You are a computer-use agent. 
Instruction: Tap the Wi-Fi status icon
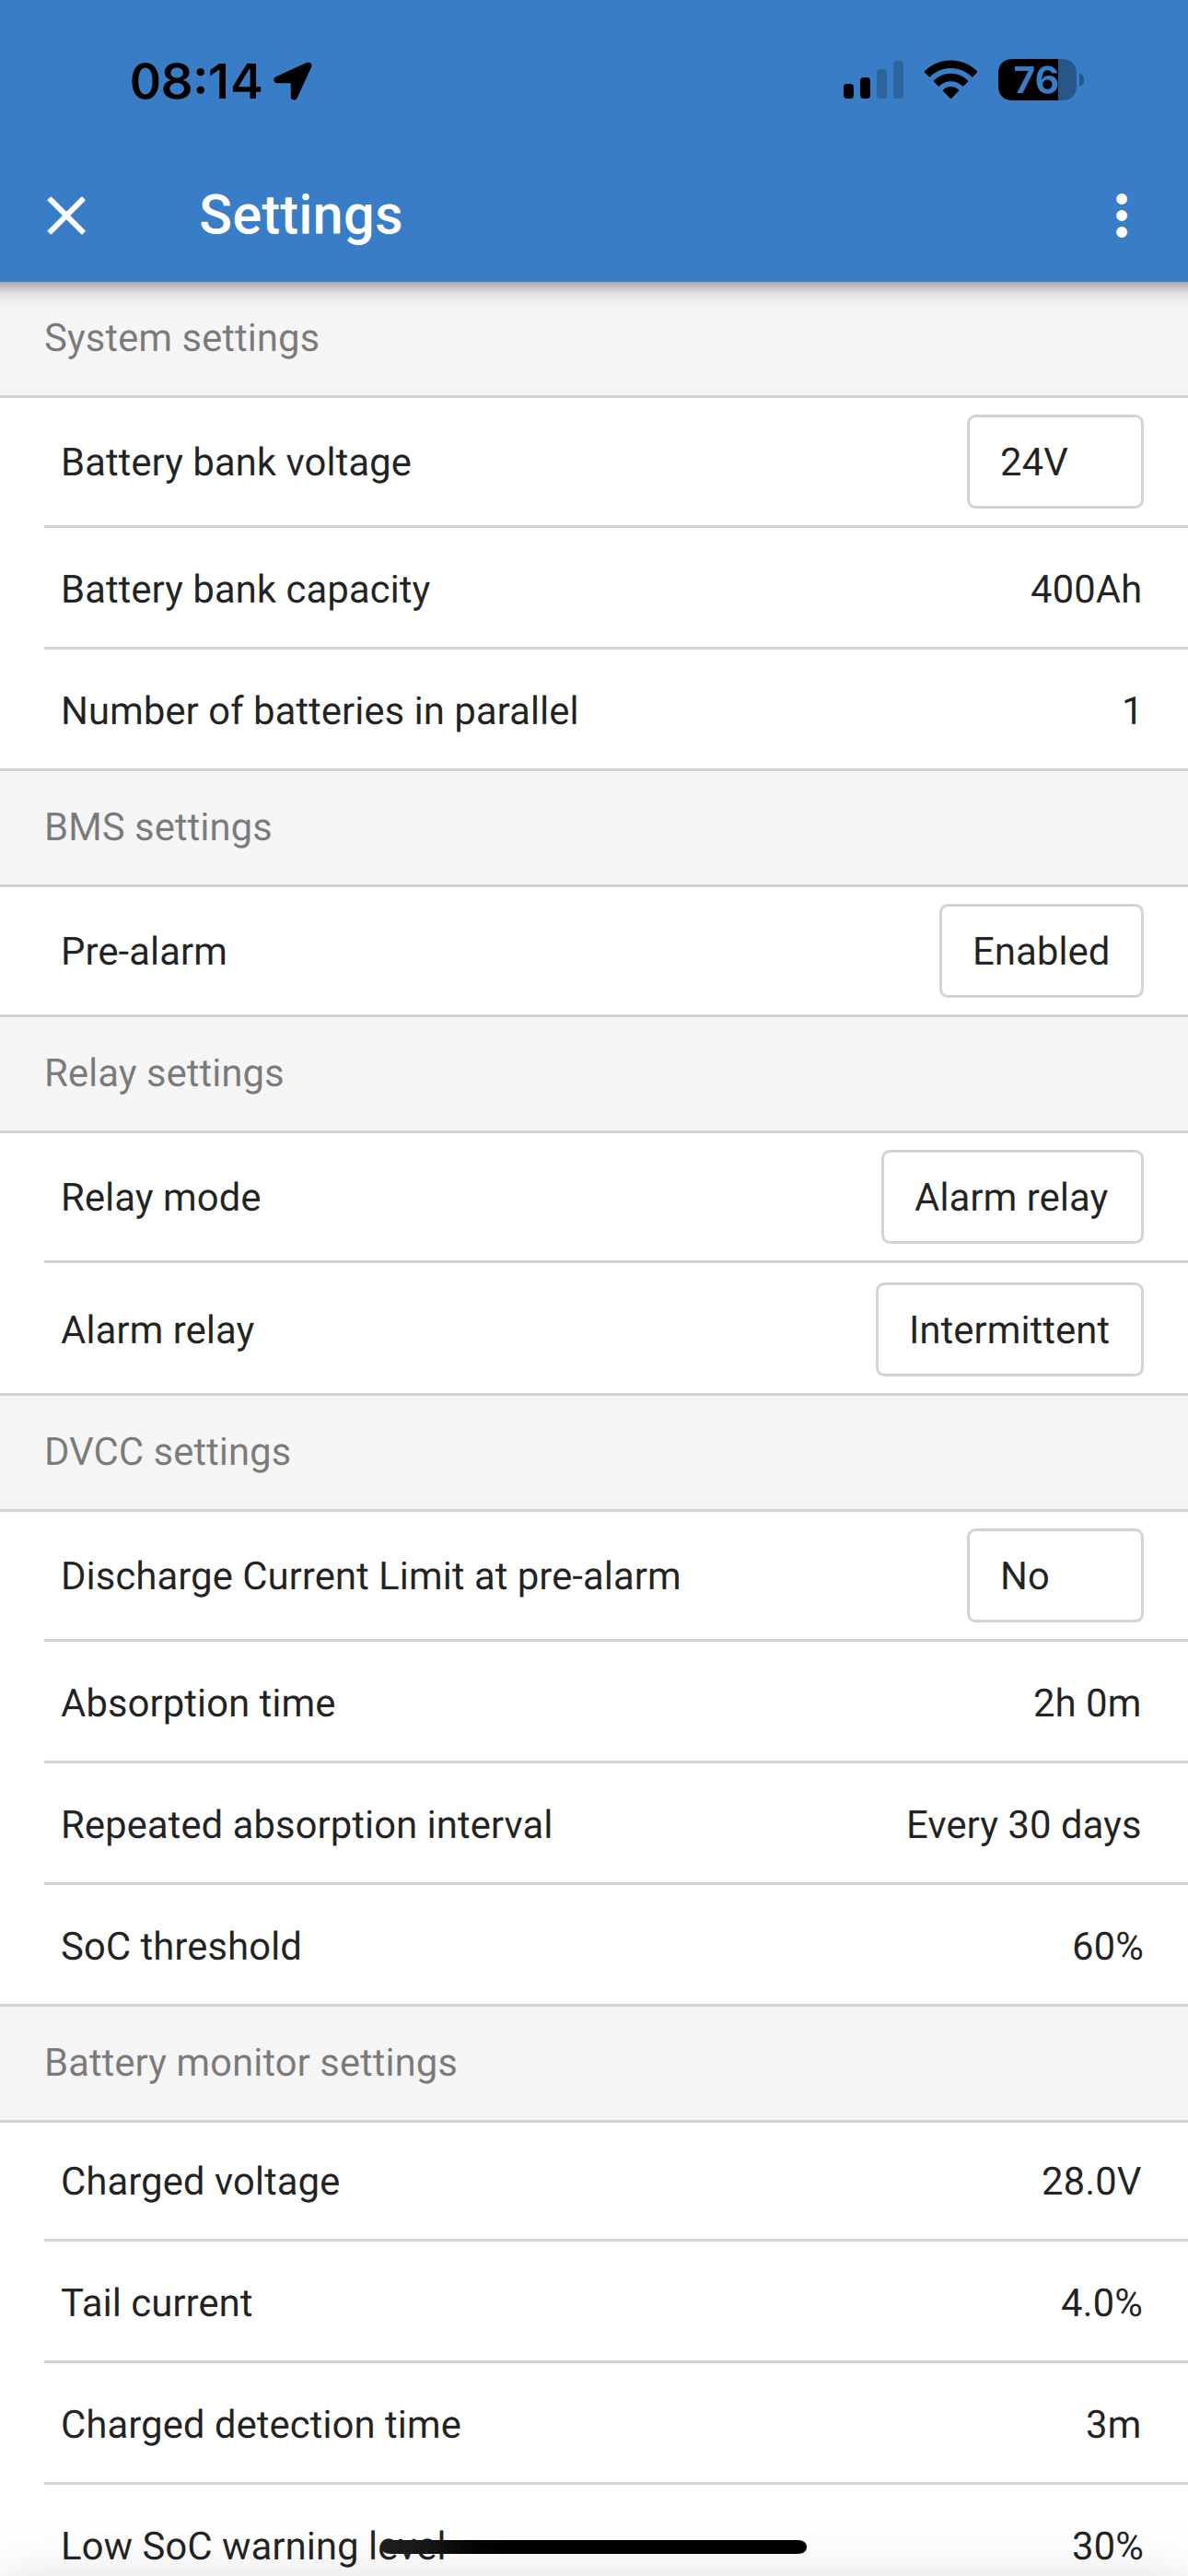click(x=950, y=80)
